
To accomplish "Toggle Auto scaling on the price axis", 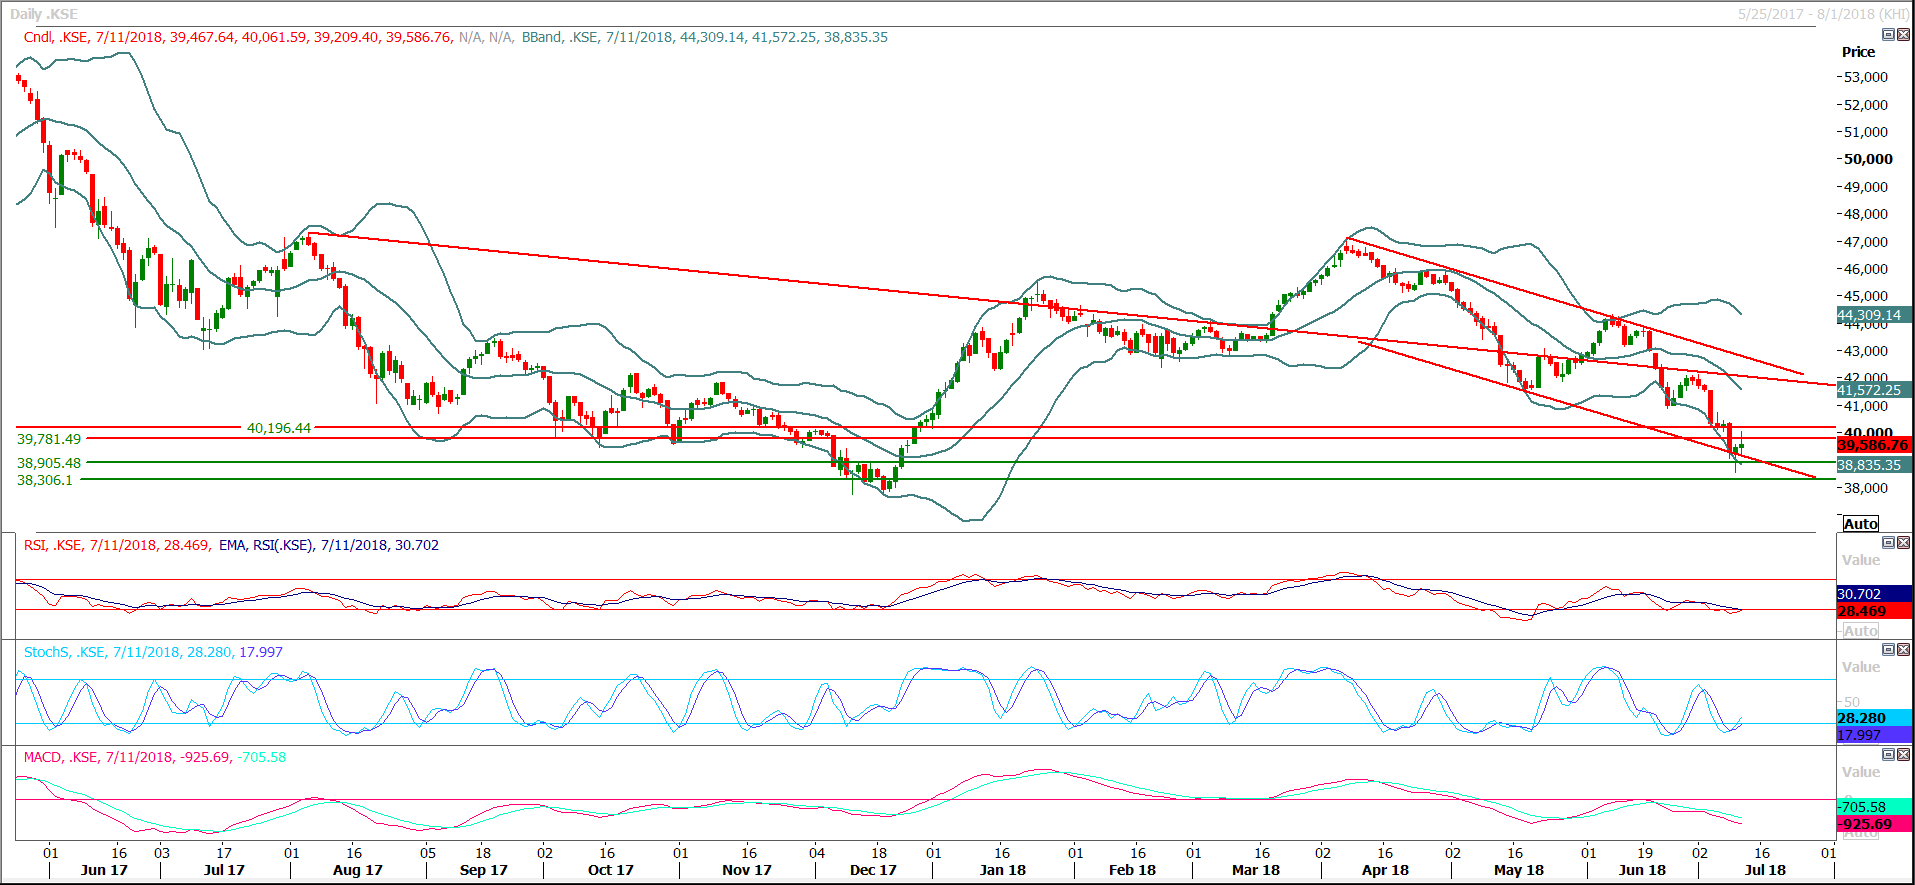I will pos(1860,524).
